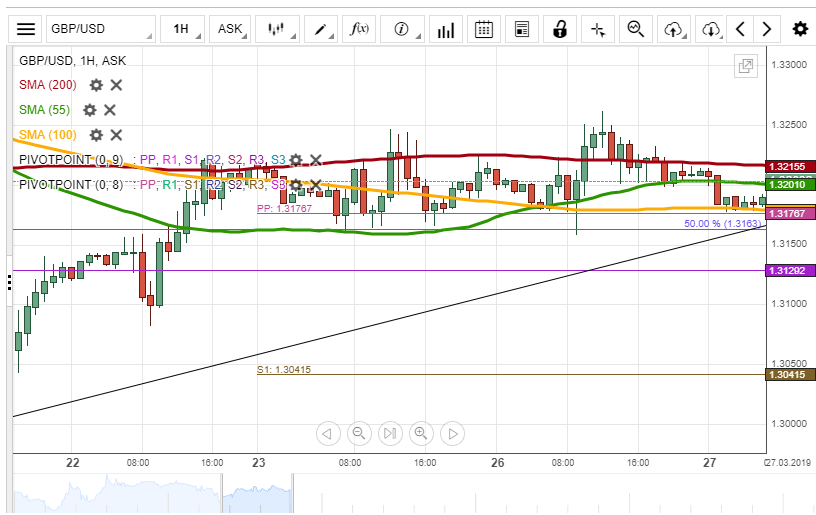816x515 pixels.
Task: Zoom out the chart using minus magnifier
Action: pos(358,433)
